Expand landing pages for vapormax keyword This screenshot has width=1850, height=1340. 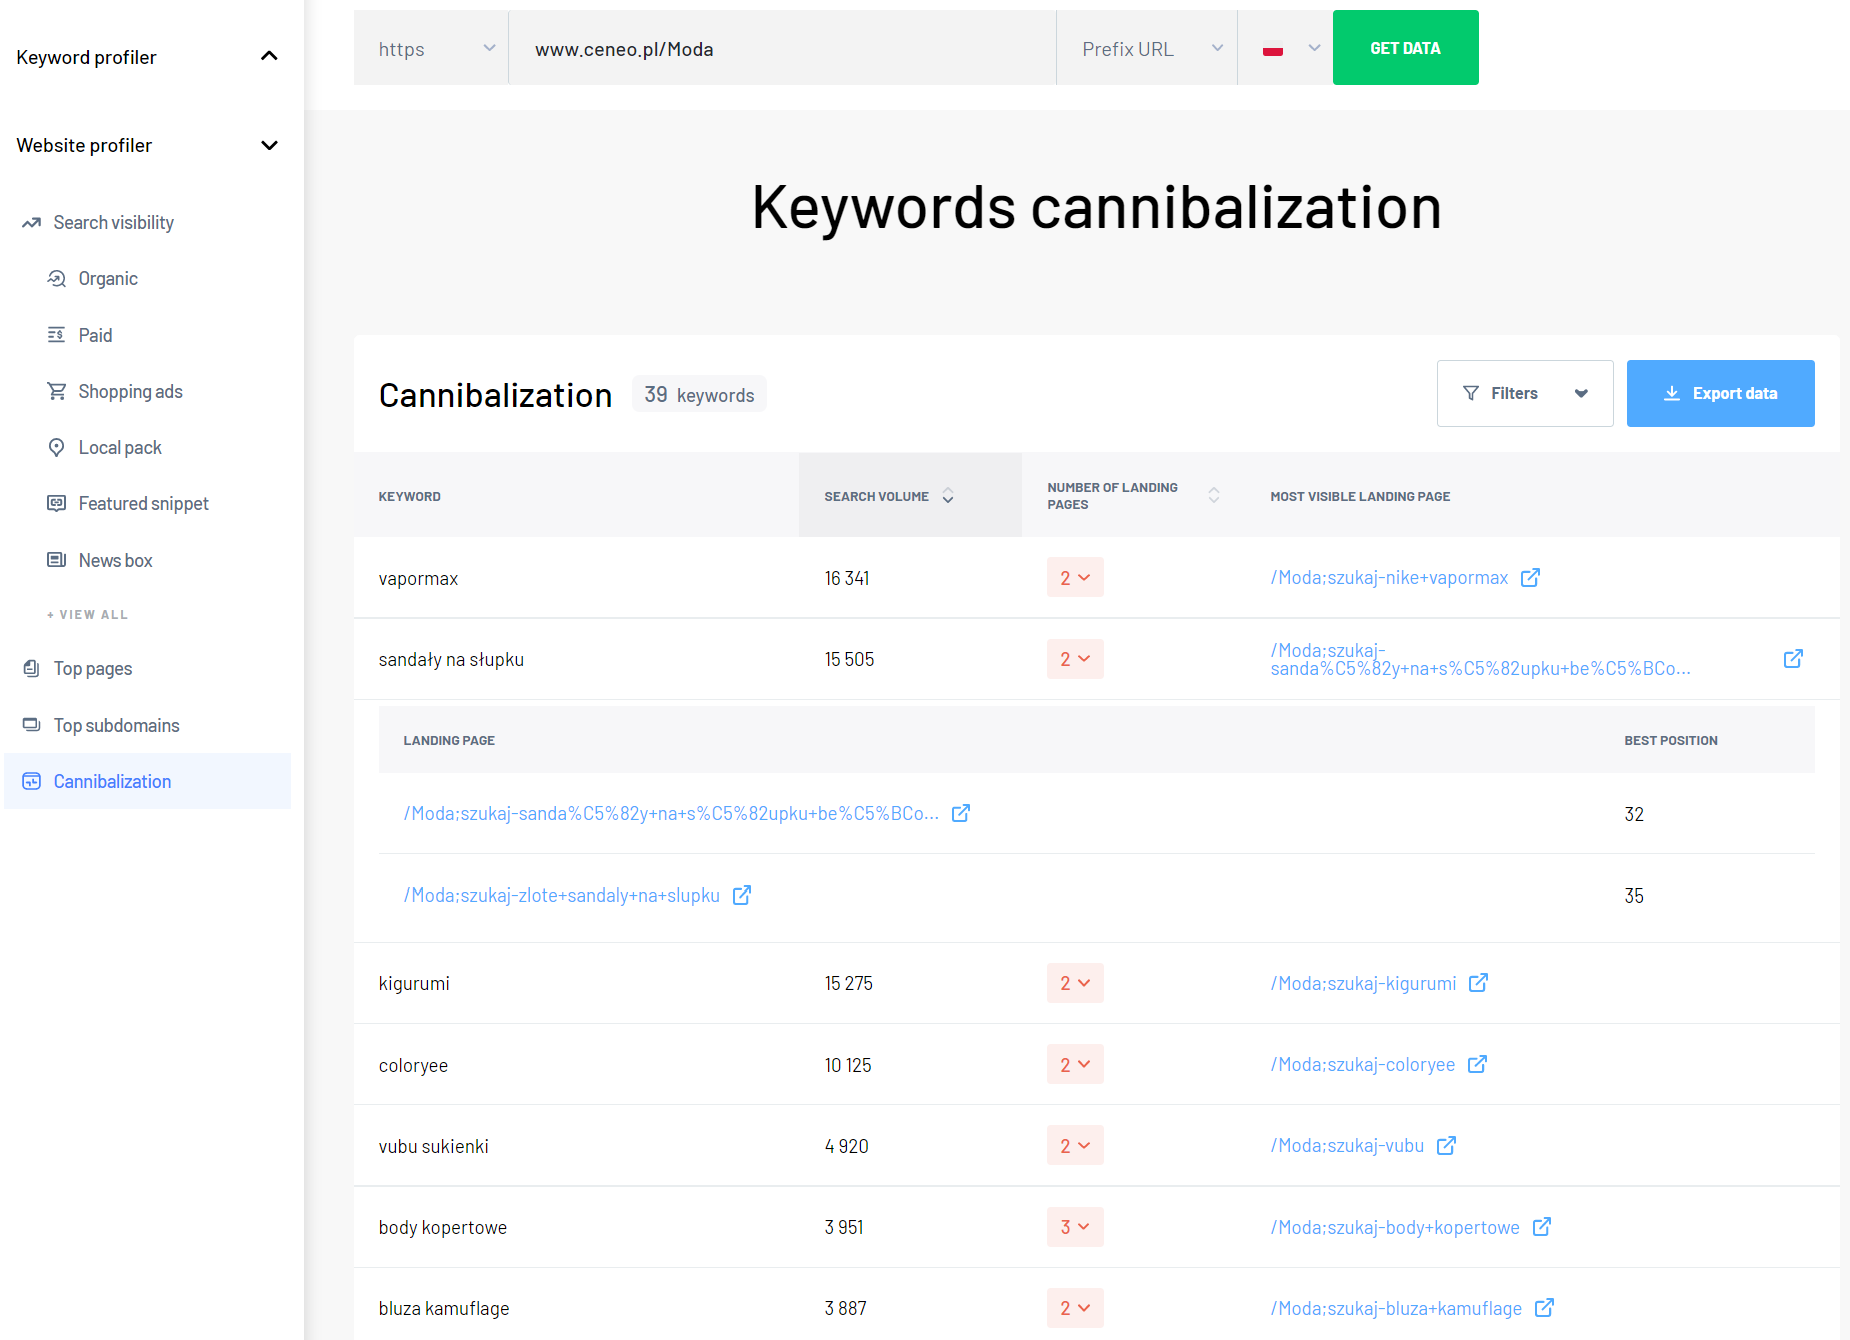[1075, 577]
